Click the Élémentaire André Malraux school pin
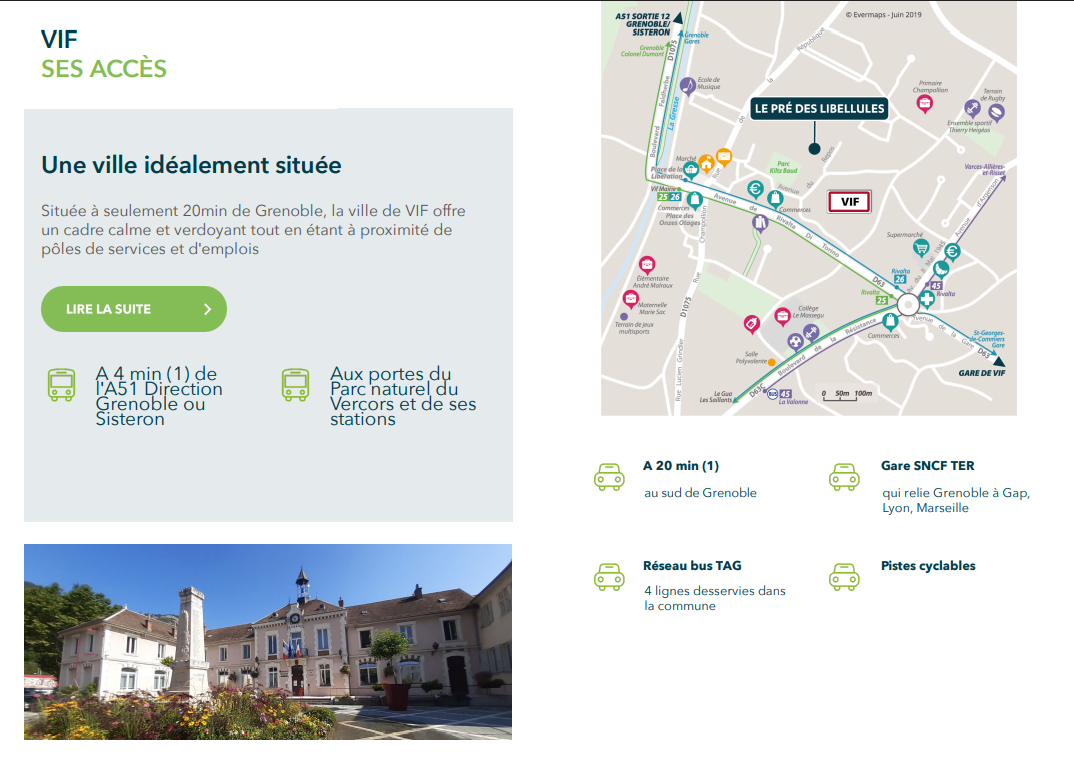This screenshot has width=1074, height=760. [x=647, y=264]
